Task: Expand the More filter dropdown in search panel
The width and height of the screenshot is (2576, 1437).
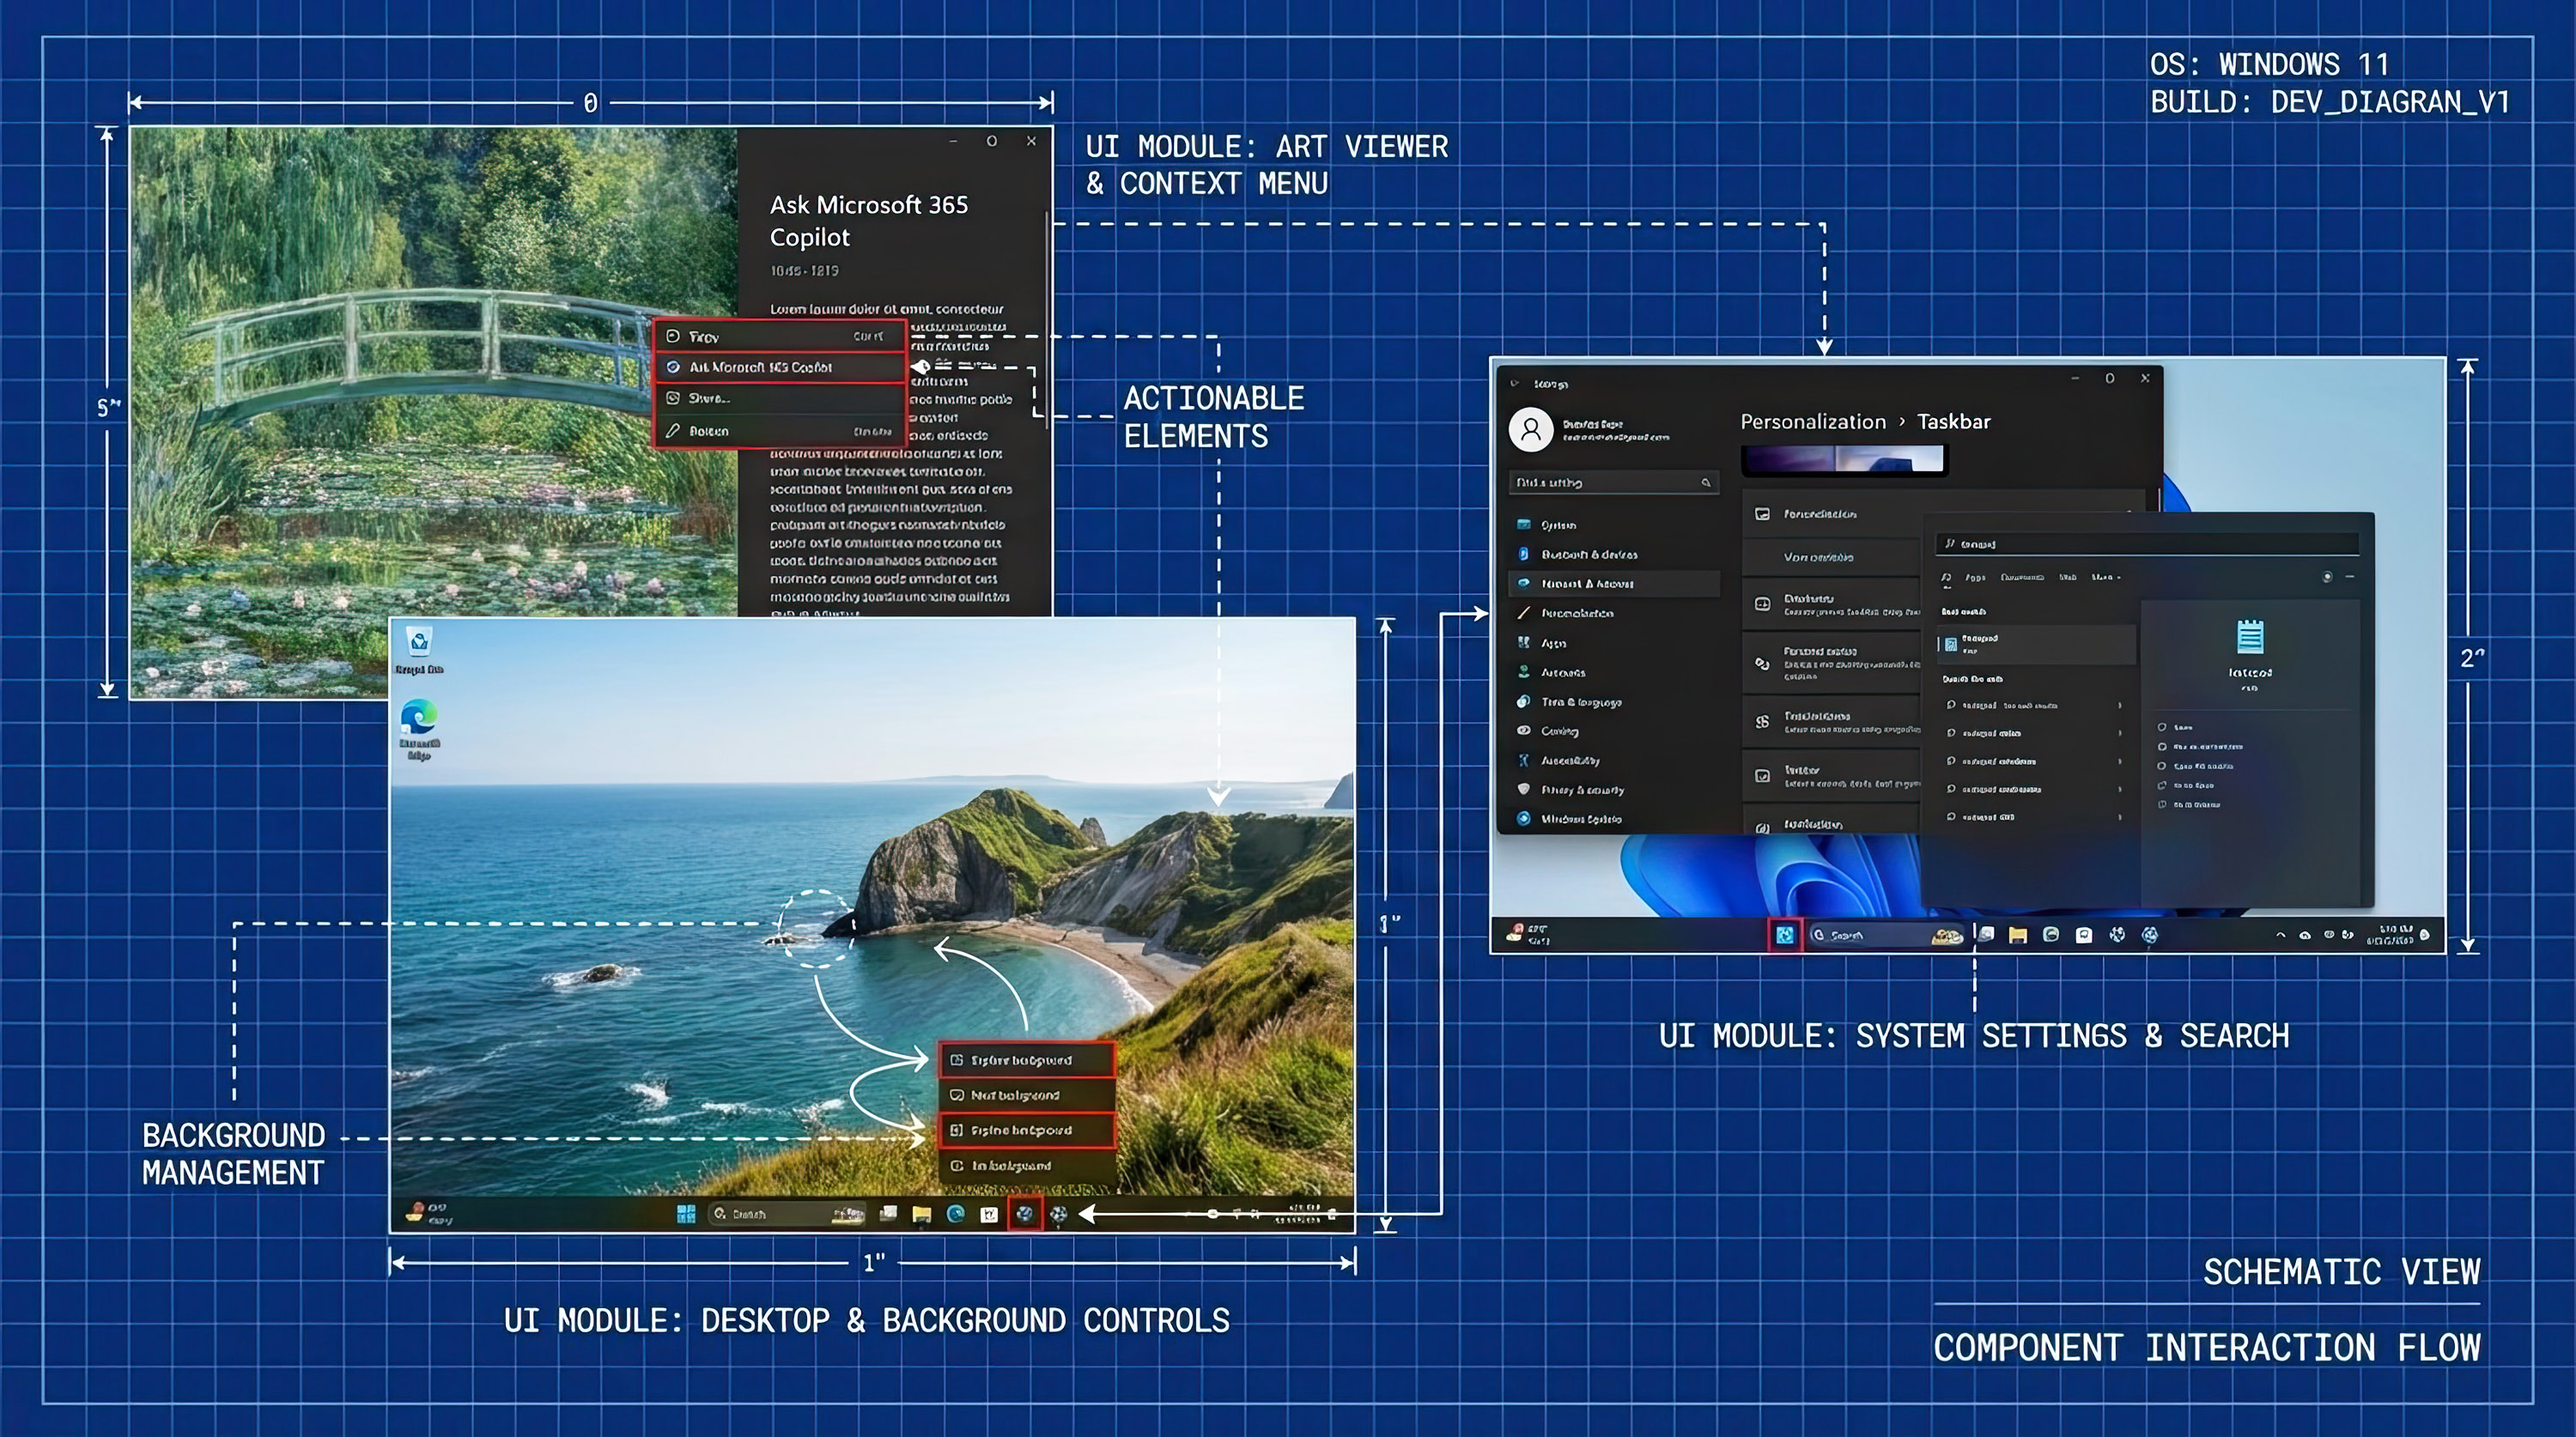Action: [2107, 577]
